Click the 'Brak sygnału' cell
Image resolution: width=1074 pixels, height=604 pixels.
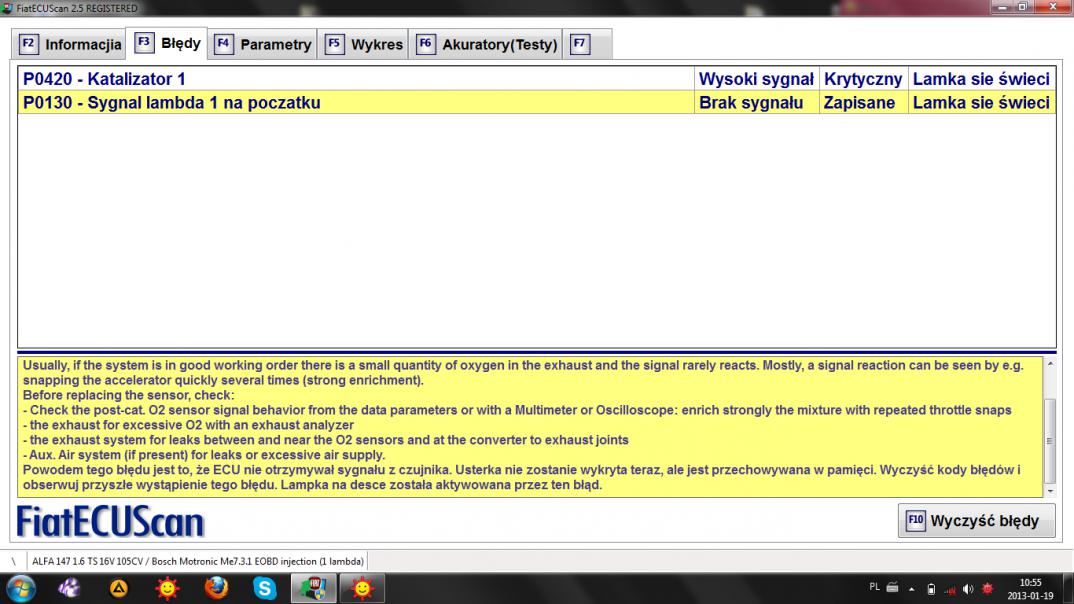(x=756, y=103)
